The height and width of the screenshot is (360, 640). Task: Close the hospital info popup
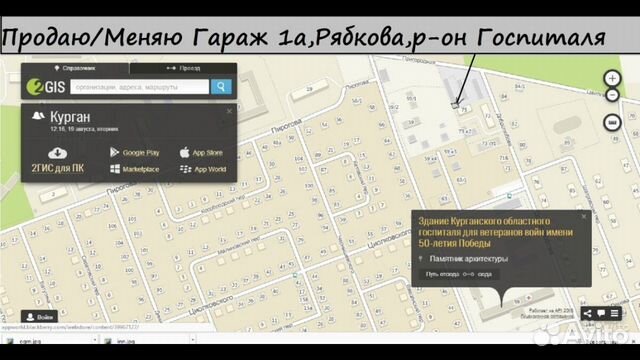(584, 216)
